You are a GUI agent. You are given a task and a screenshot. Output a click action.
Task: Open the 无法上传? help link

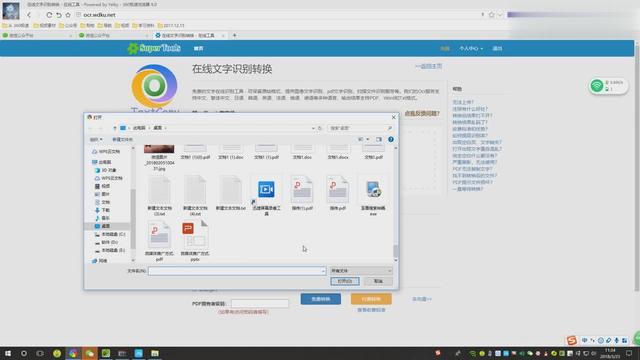(x=463, y=102)
